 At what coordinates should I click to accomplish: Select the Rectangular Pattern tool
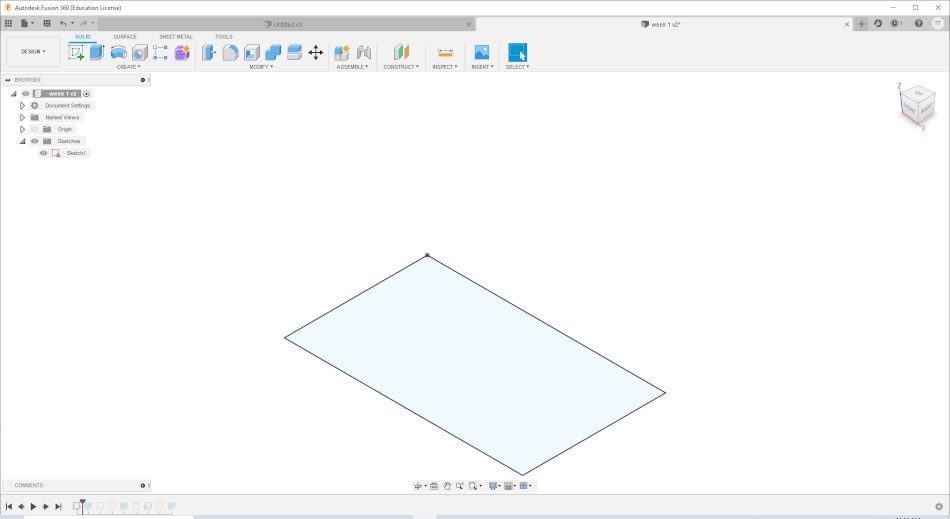coord(161,53)
